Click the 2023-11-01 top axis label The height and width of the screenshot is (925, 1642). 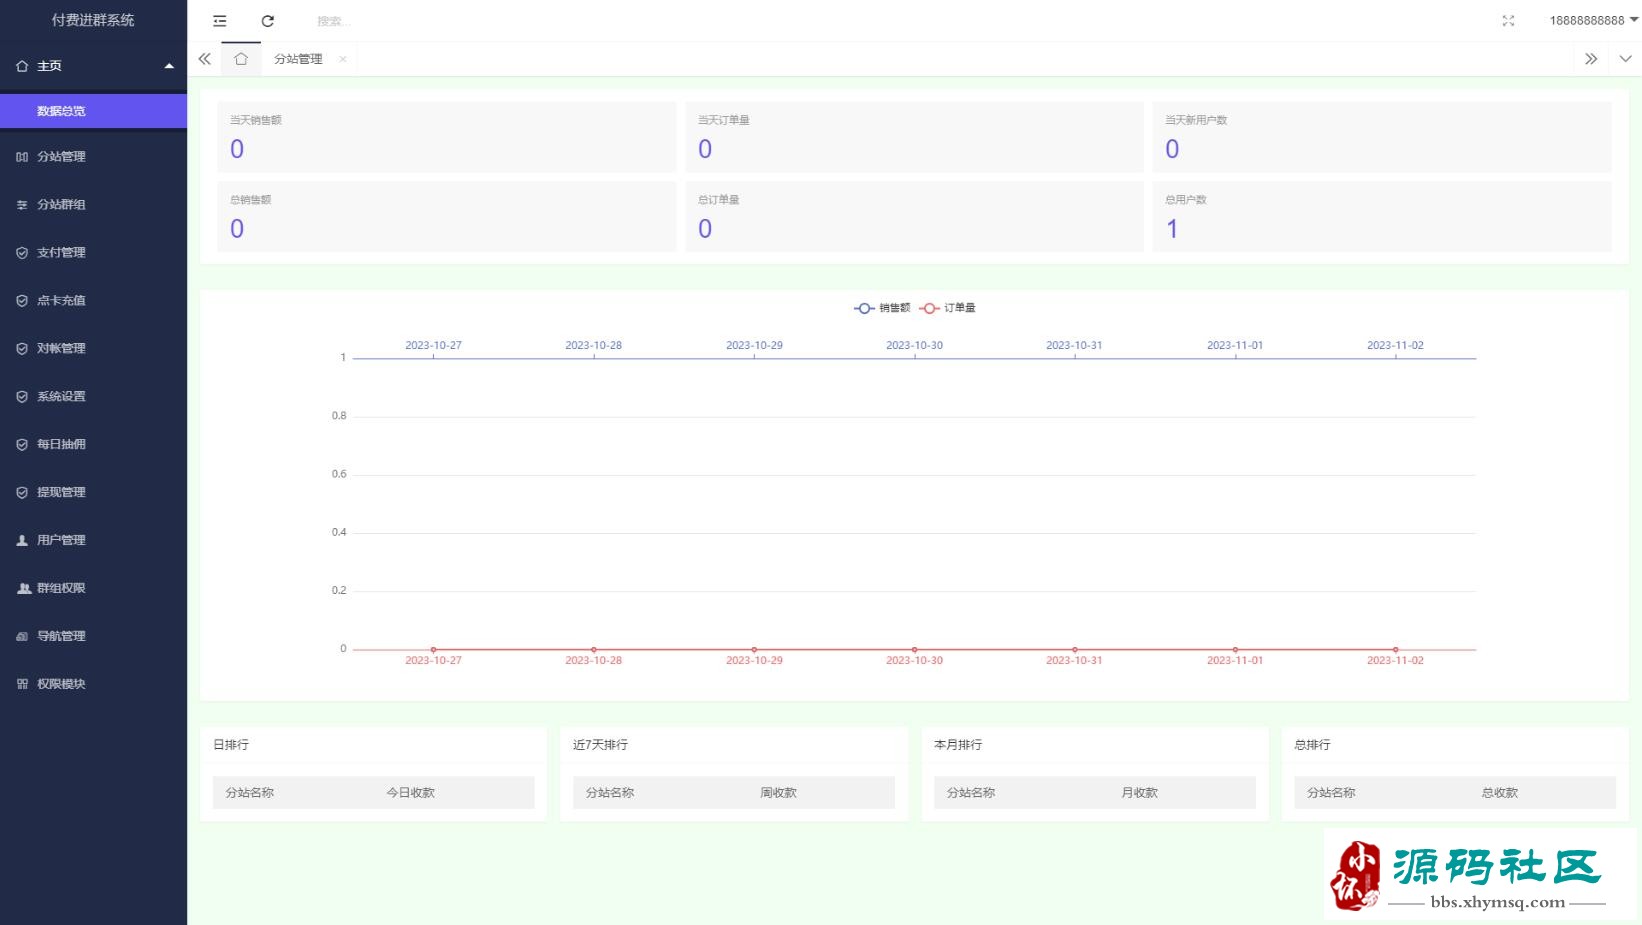pyautogui.click(x=1235, y=345)
